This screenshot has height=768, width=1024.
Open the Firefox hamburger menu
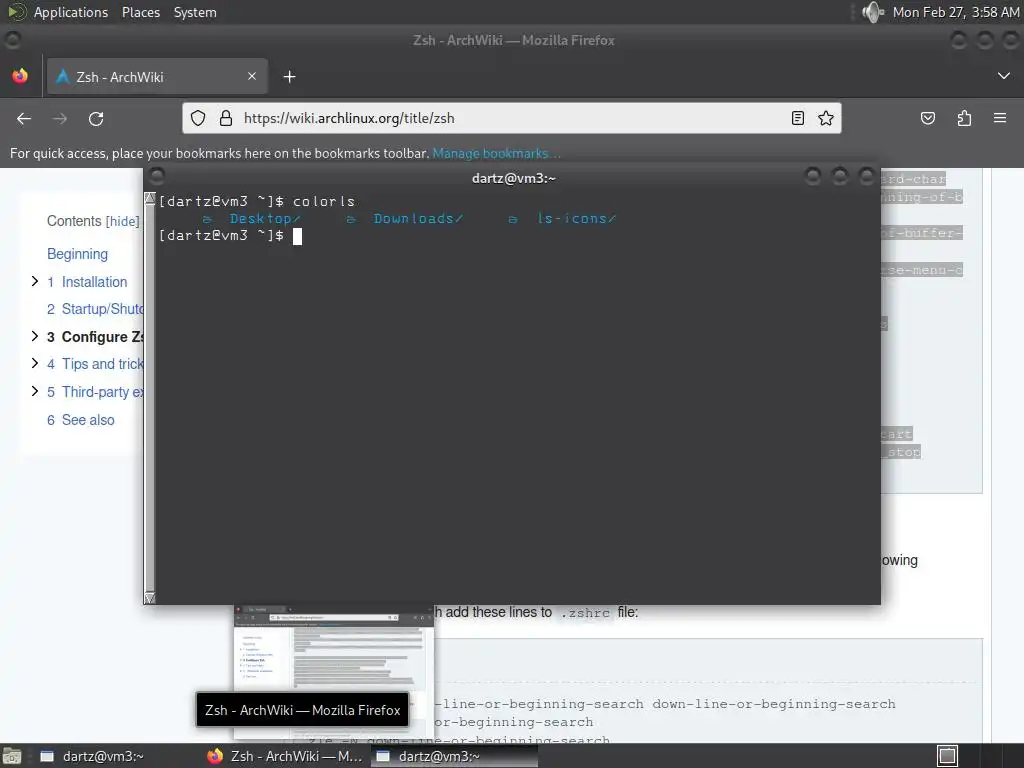tap(1000, 118)
